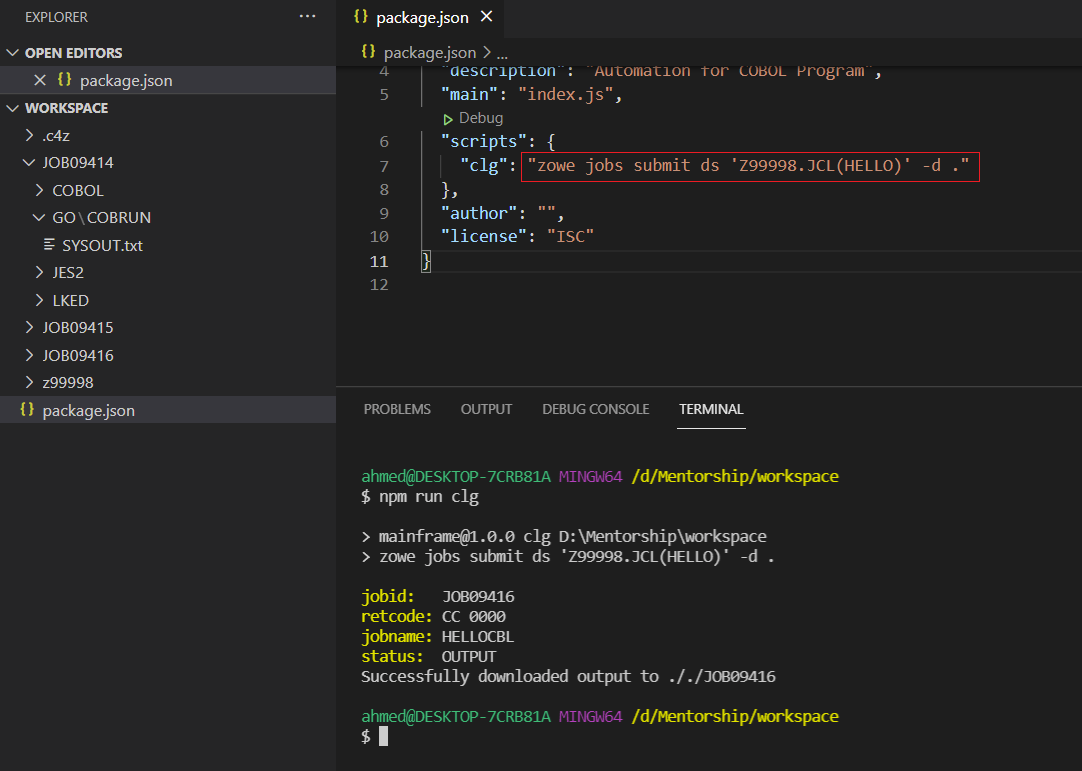Expand the COBOL folder
Image resolution: width=1082 pixels, height=771 pixels.
tap(39, 190)
